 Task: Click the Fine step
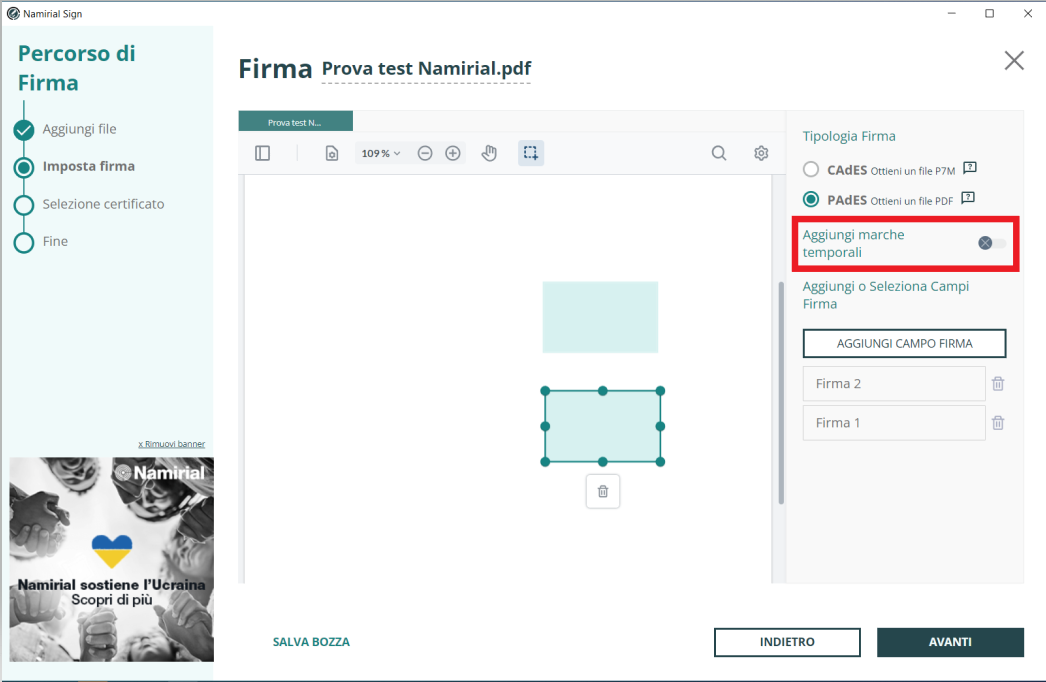click(x=55, y=242)
